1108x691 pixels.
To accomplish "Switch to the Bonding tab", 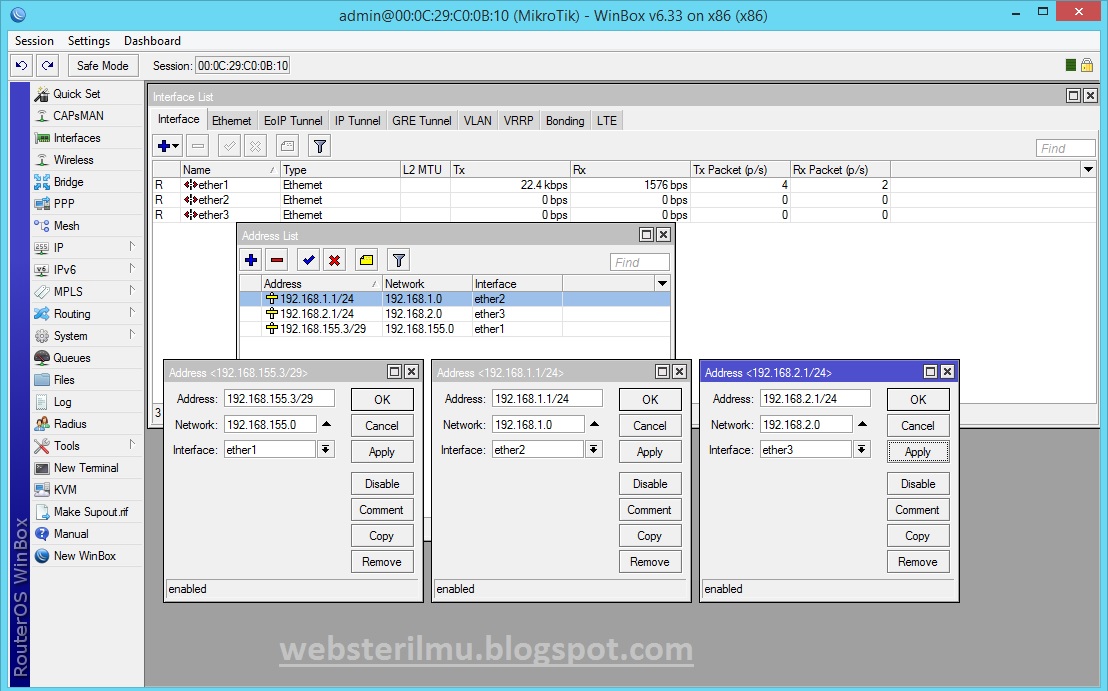I will 565,121.
